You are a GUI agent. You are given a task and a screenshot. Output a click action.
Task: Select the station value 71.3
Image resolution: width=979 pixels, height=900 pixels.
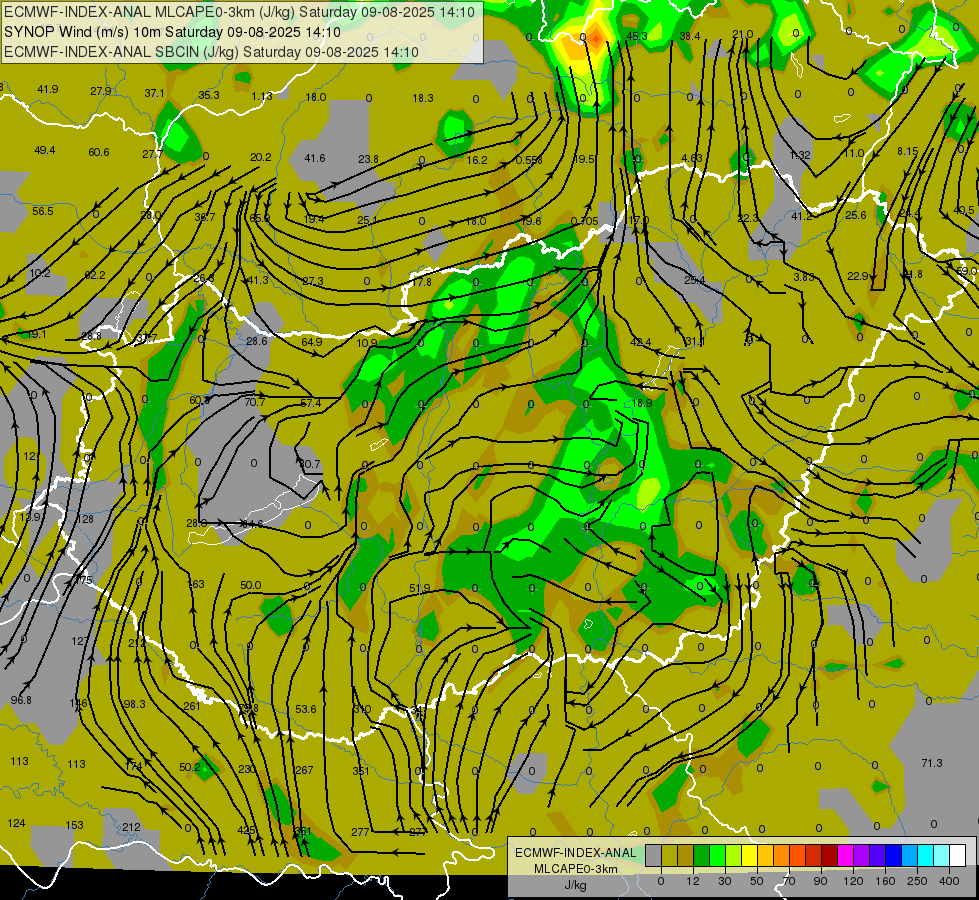(x=932, y=763)
